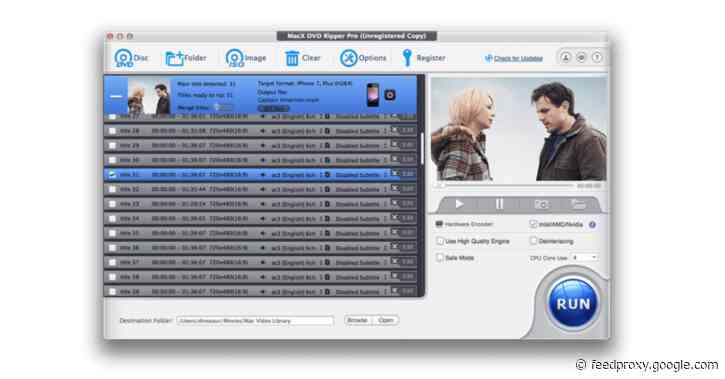The height and width of the screenshot is (379, 725).
Task: Open Register with the key icon
Action: pos(424,58)
